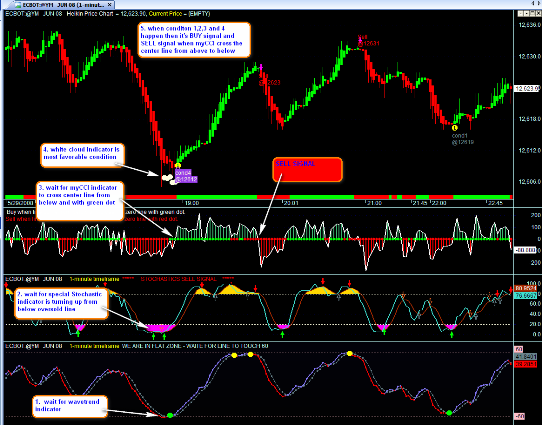Click green up arrow under stochastic dip near 20:01
This screenshot has width=542, height=425.
pyautogui.click(x=283, y=334)
